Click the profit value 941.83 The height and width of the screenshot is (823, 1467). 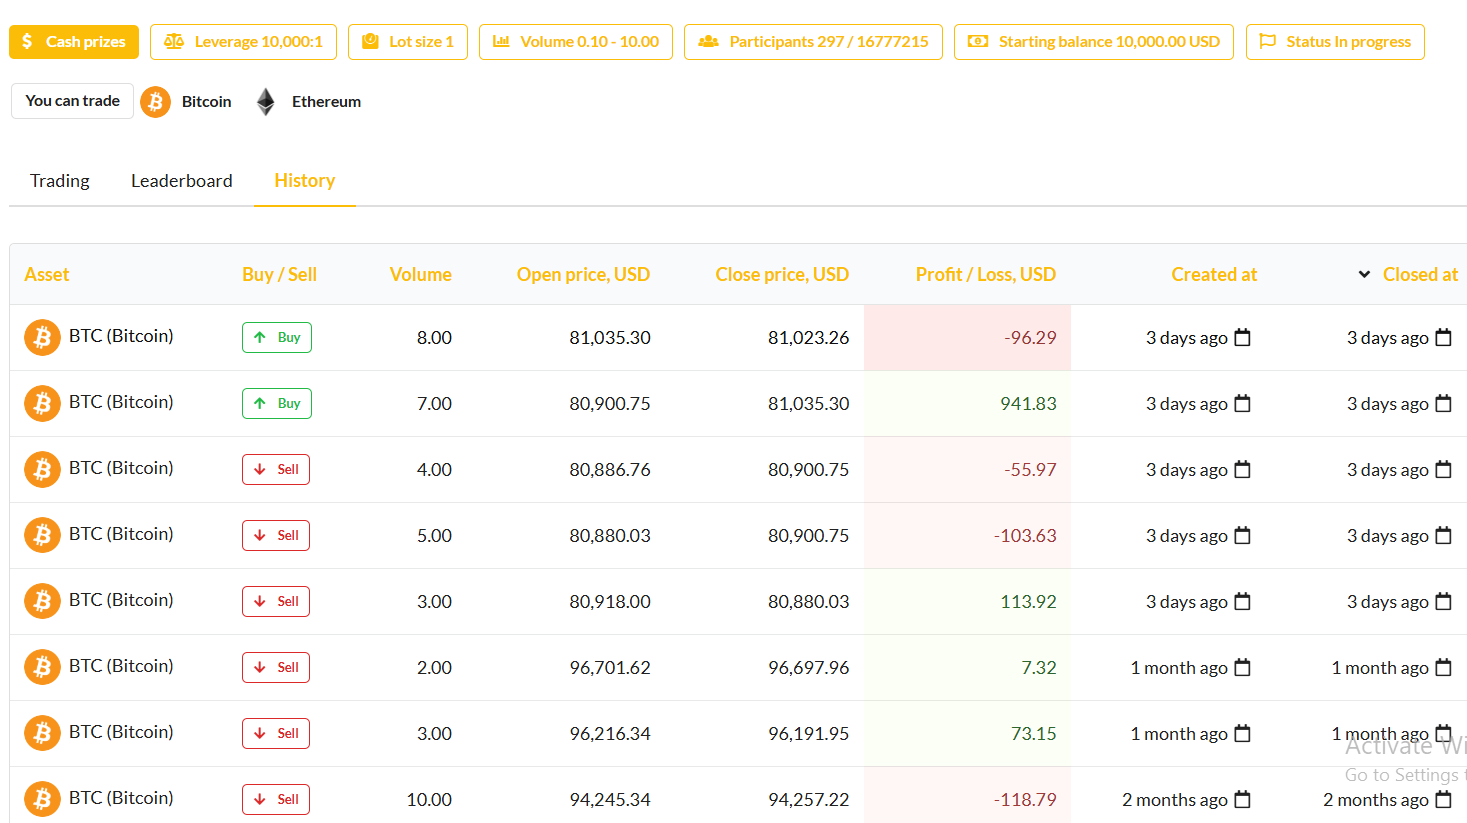pyautogui.click(x=1028, y=404)
